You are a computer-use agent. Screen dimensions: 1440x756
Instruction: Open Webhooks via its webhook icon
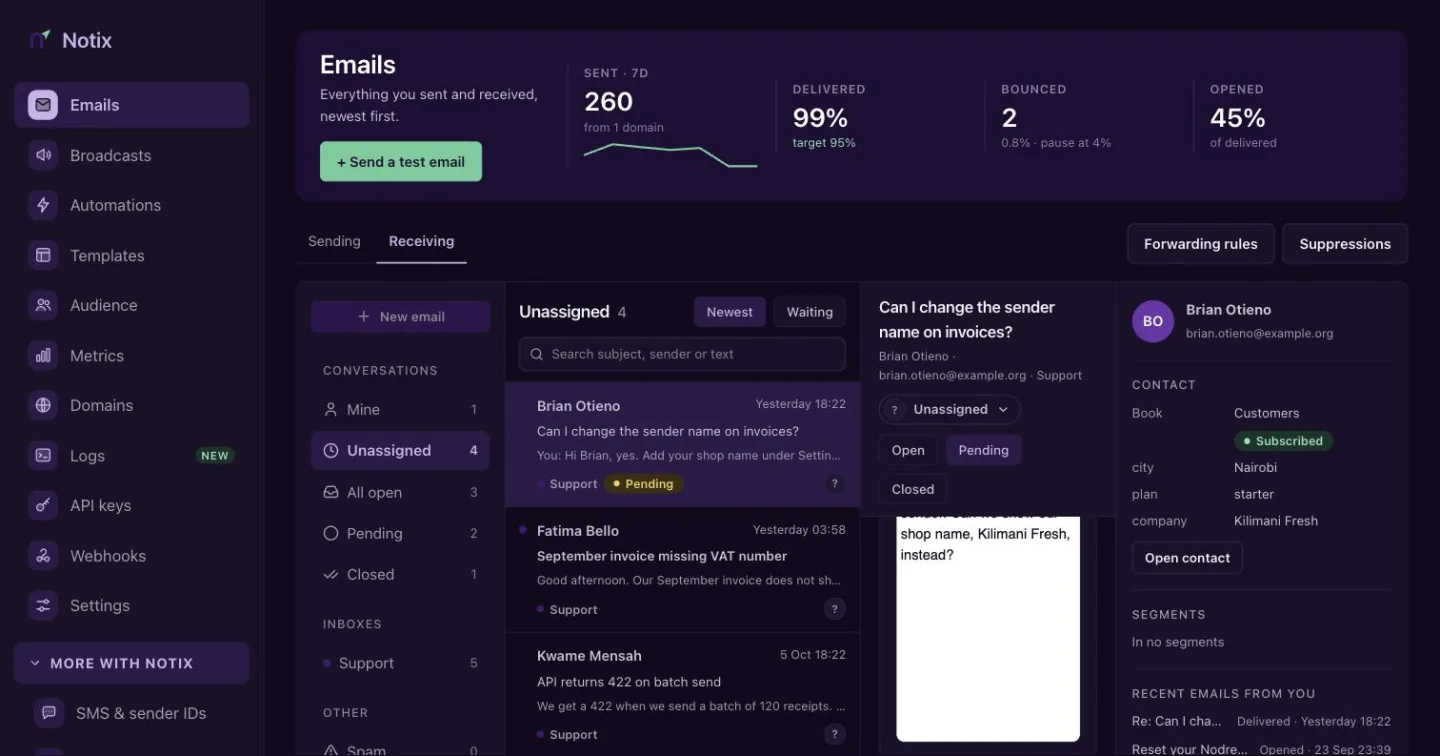coord(43,555)
